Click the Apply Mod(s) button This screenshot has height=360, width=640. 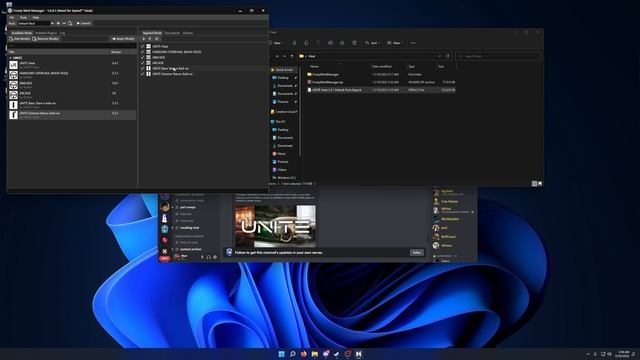pos(123,39)
